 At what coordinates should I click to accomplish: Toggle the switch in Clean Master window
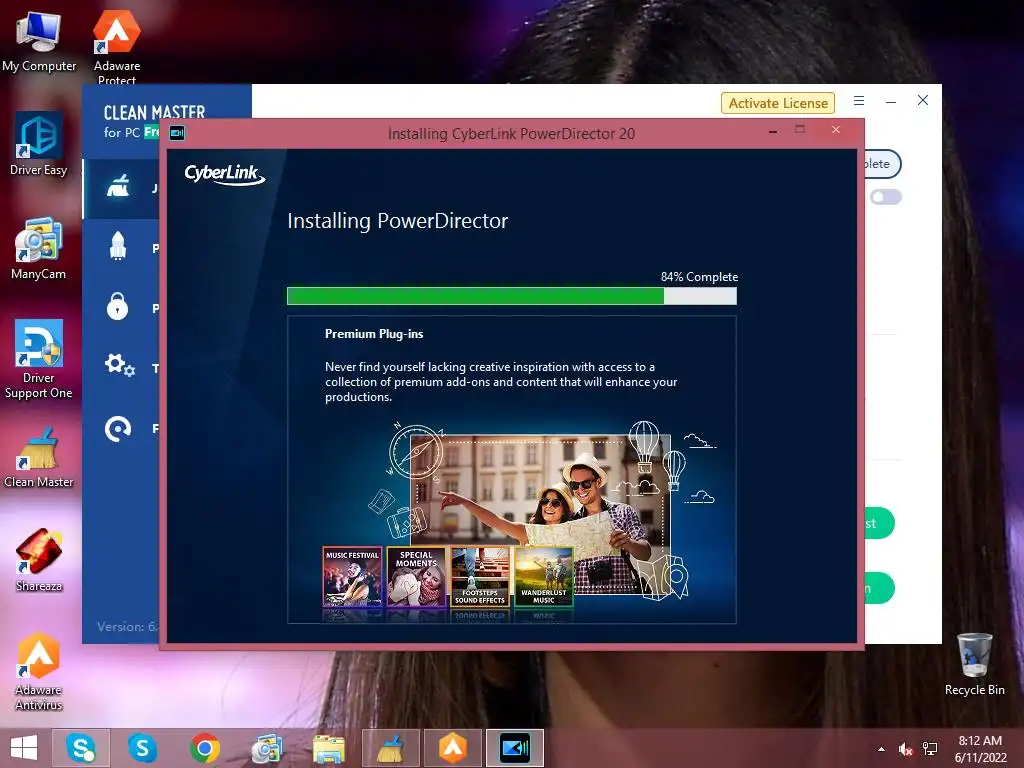pyautogui.click(x=886, y=197)
